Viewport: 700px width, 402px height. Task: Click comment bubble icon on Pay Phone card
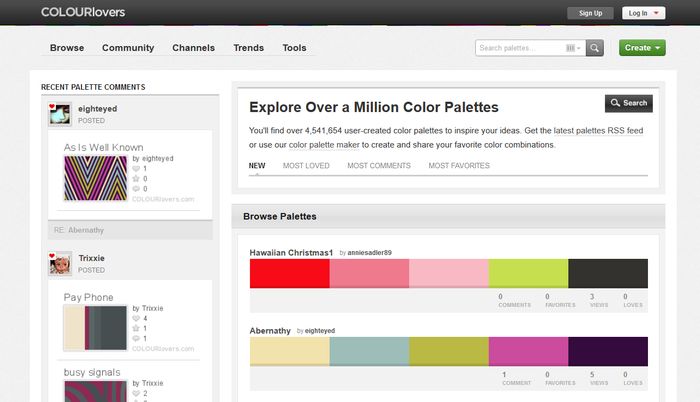[137, 339]
